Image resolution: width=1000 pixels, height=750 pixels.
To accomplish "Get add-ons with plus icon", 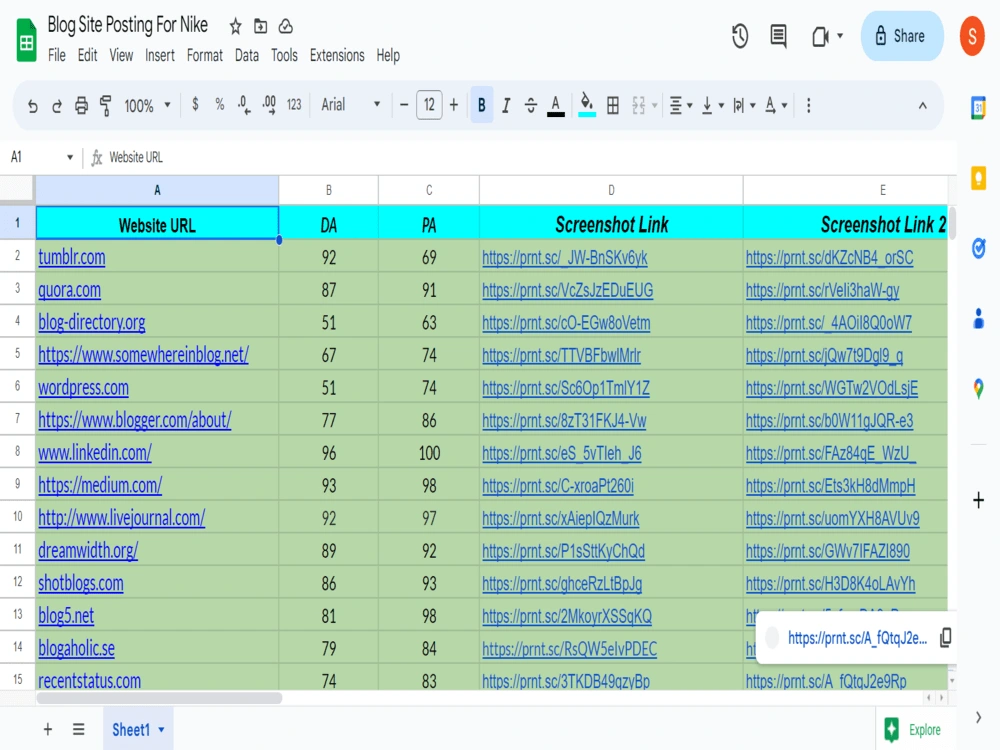I will tap(978, 500).
